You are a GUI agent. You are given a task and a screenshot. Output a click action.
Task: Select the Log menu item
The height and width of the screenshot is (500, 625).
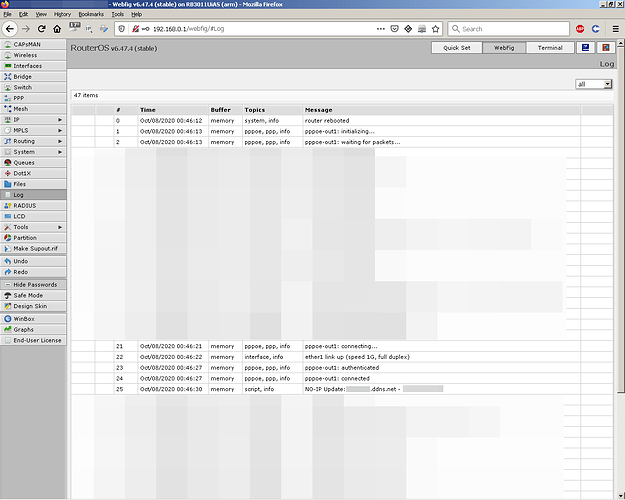click(x=33, y=195)
